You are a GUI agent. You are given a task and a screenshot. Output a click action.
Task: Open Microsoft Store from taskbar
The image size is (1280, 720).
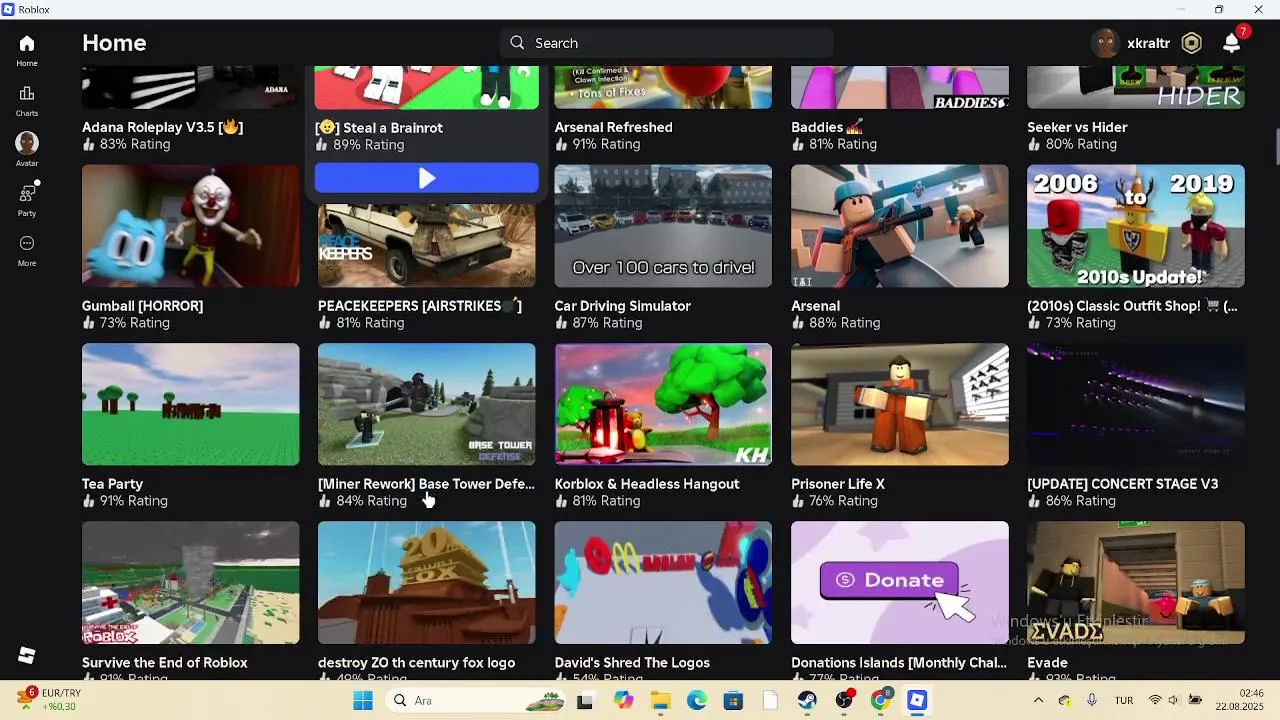pyautogui.click(x=733, y=701)
